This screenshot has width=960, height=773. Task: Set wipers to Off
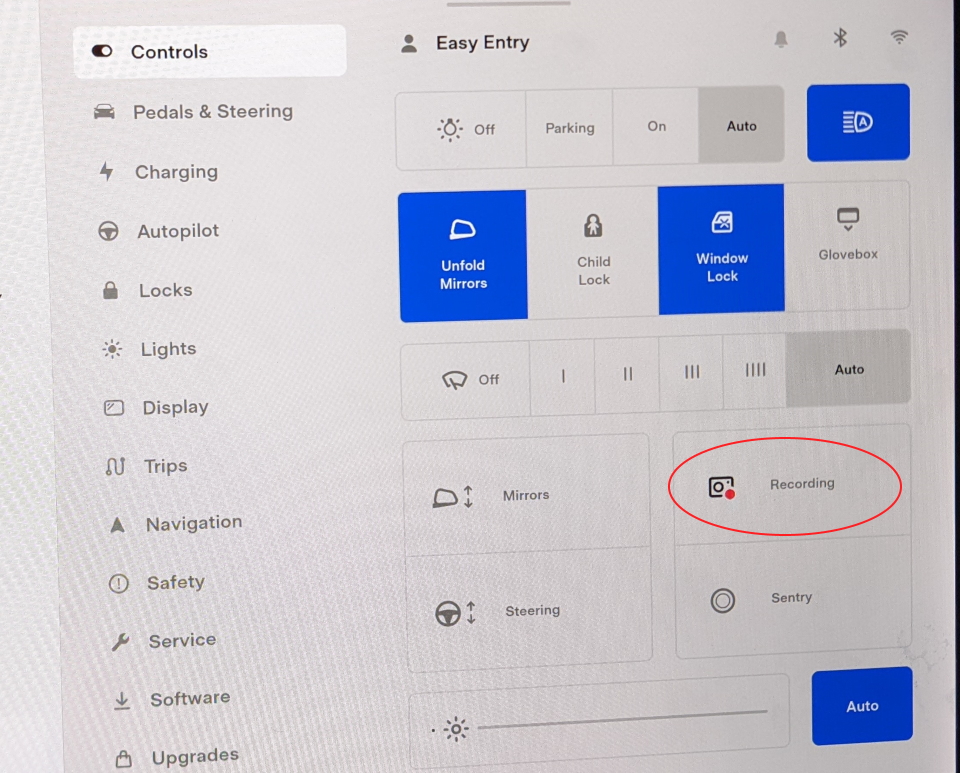[467, 379]
